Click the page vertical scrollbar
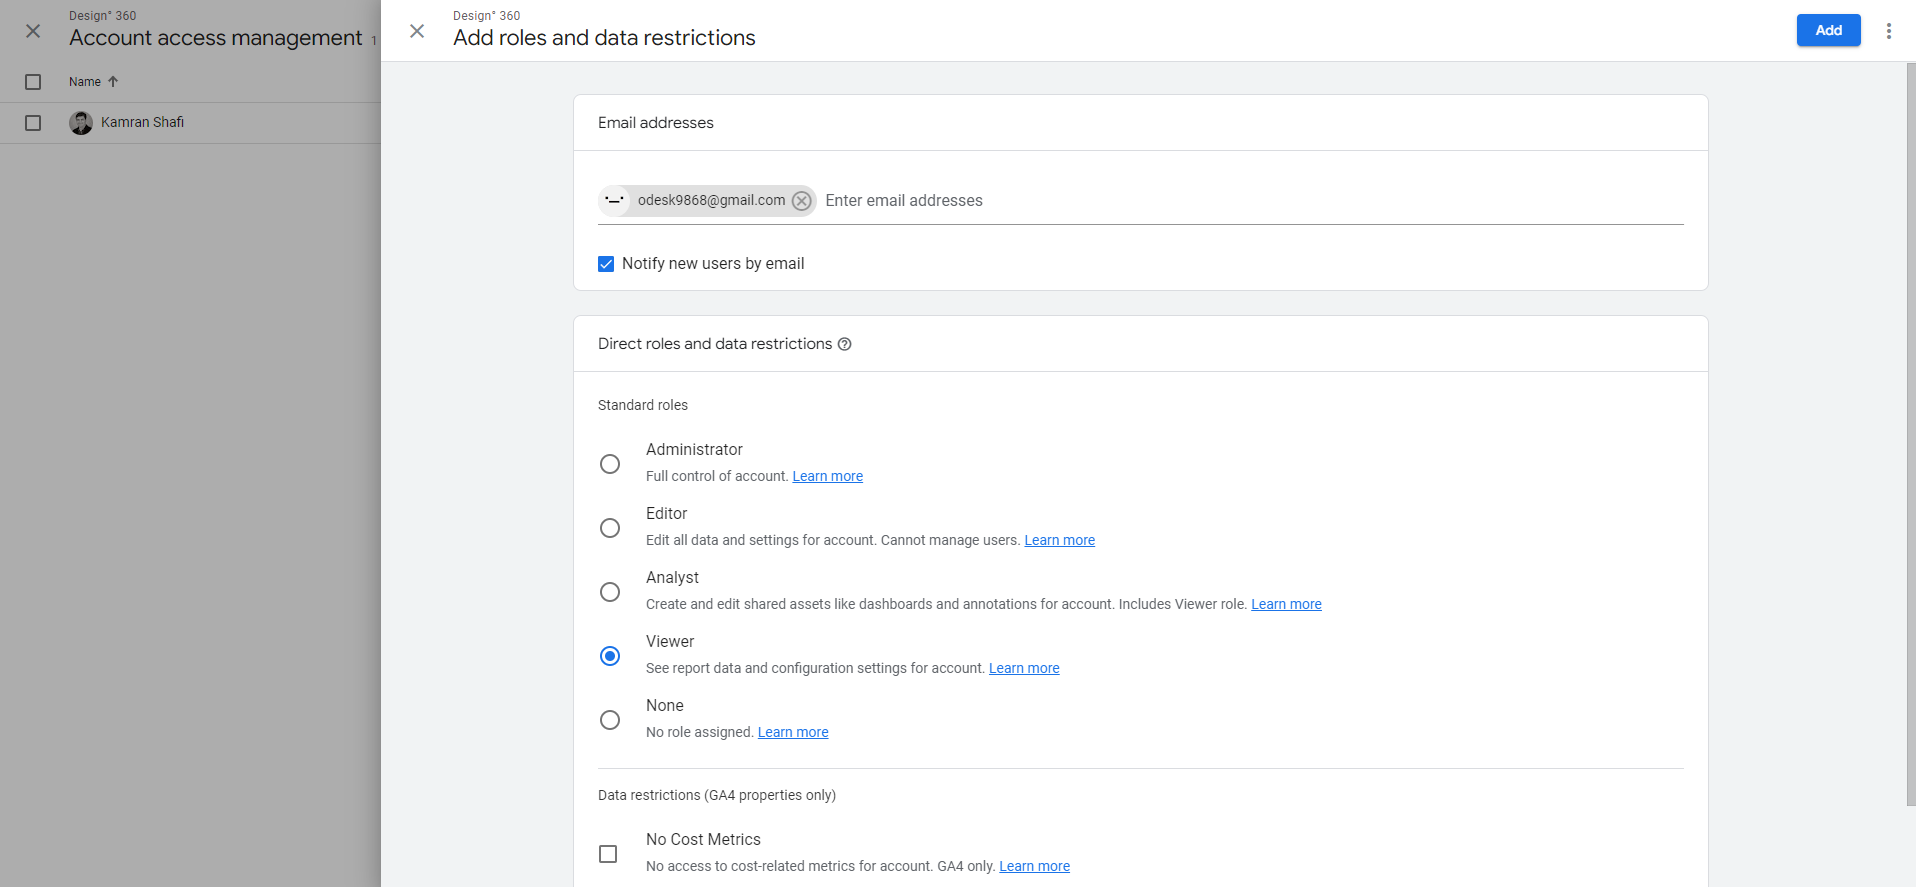This screenshot has height=887, width=1916. (x=1910, y=435)
